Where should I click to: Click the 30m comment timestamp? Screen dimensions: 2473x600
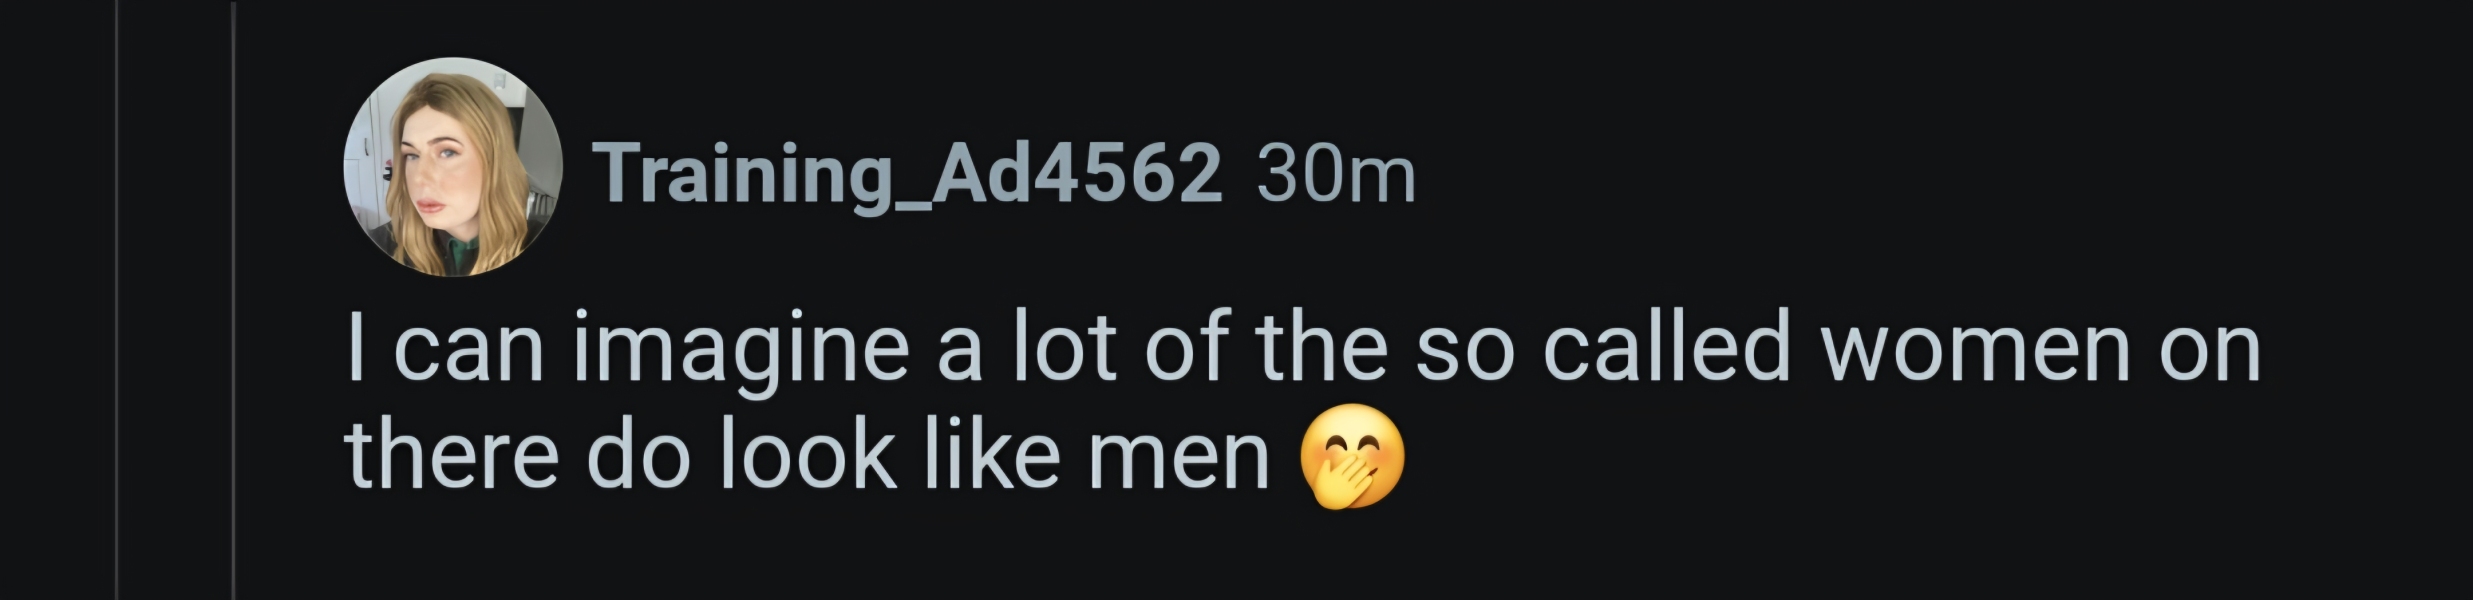(1335, 174)
